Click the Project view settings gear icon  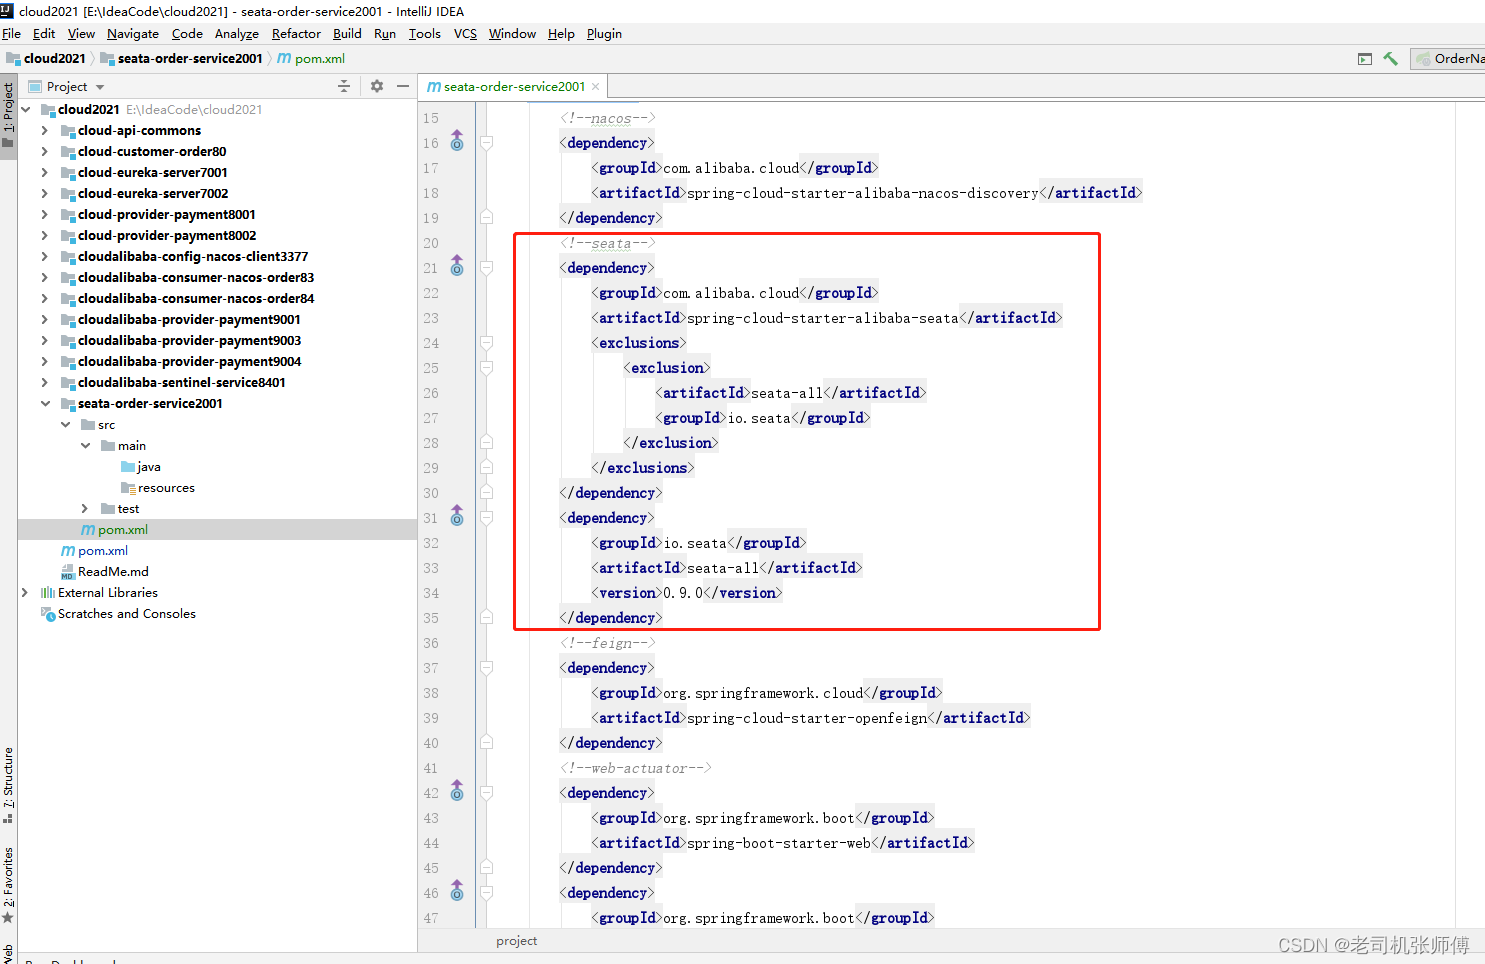377,87
